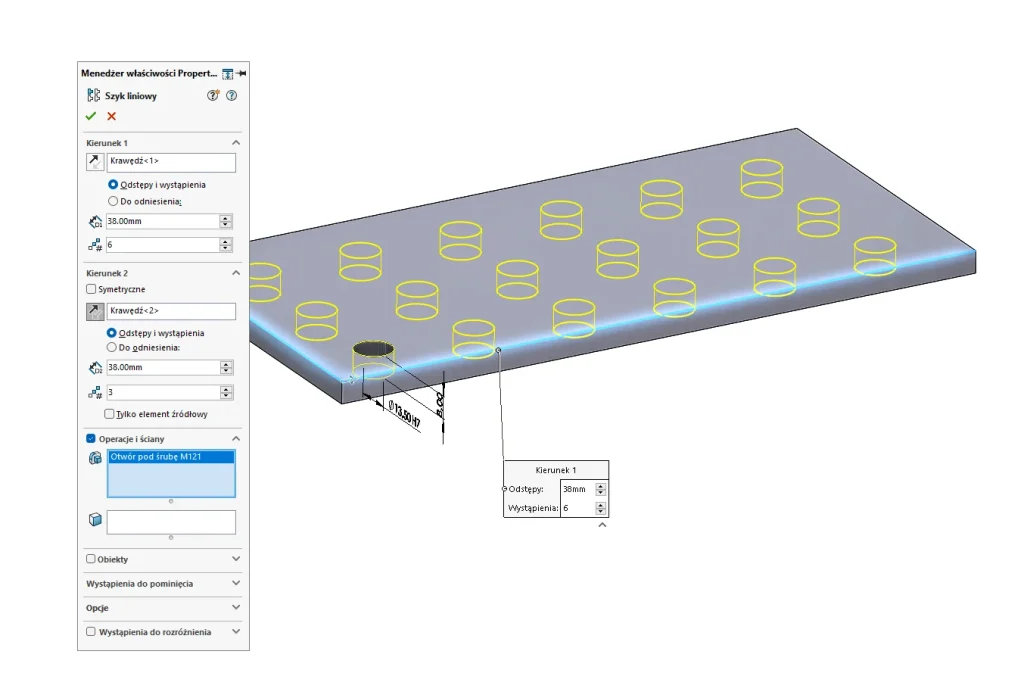Image resolution: width=1024 pixels, height=673 pixels.
Task: Click the Kierunek 1 spacing field 38.00mm
Action: pos(163,221)
